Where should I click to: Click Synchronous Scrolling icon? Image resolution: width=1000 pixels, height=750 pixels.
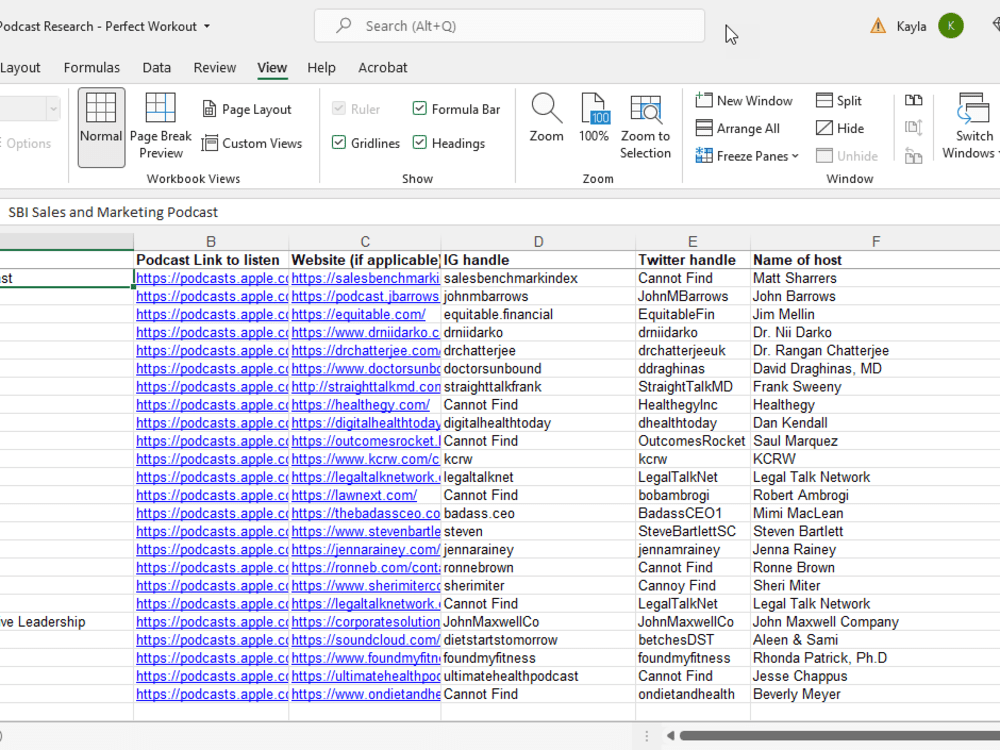pos(913,128)
